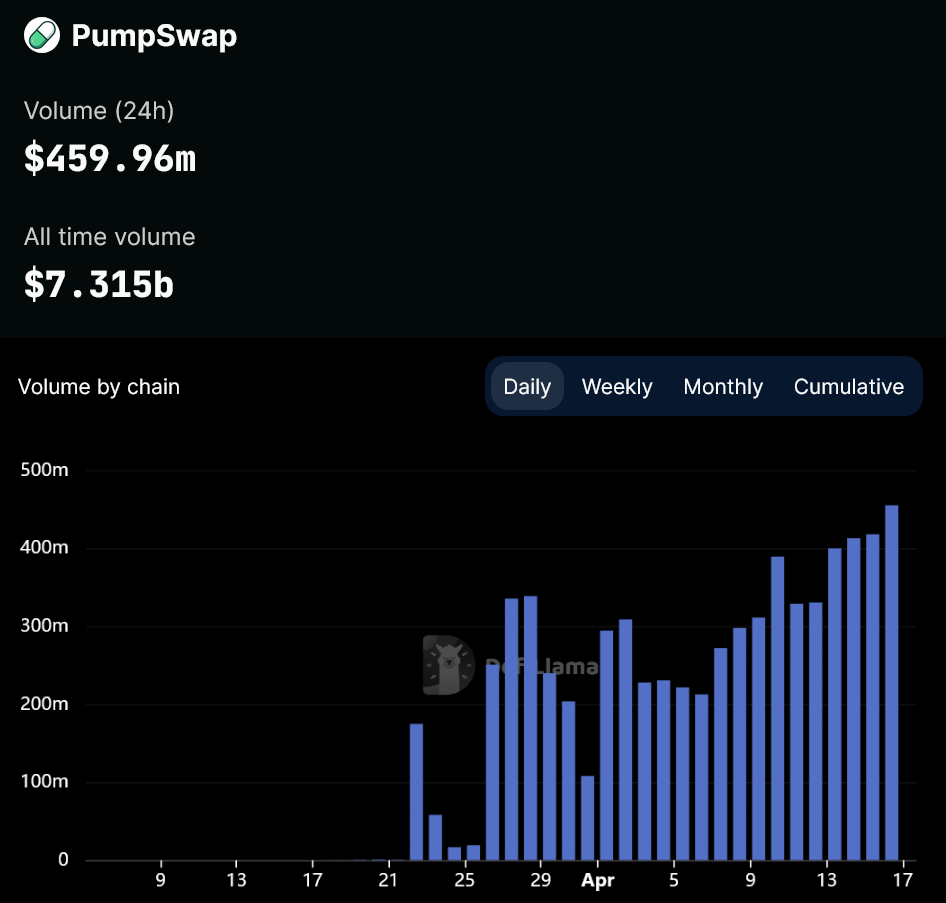Click the Volume by chain heading

pos(99,387)
